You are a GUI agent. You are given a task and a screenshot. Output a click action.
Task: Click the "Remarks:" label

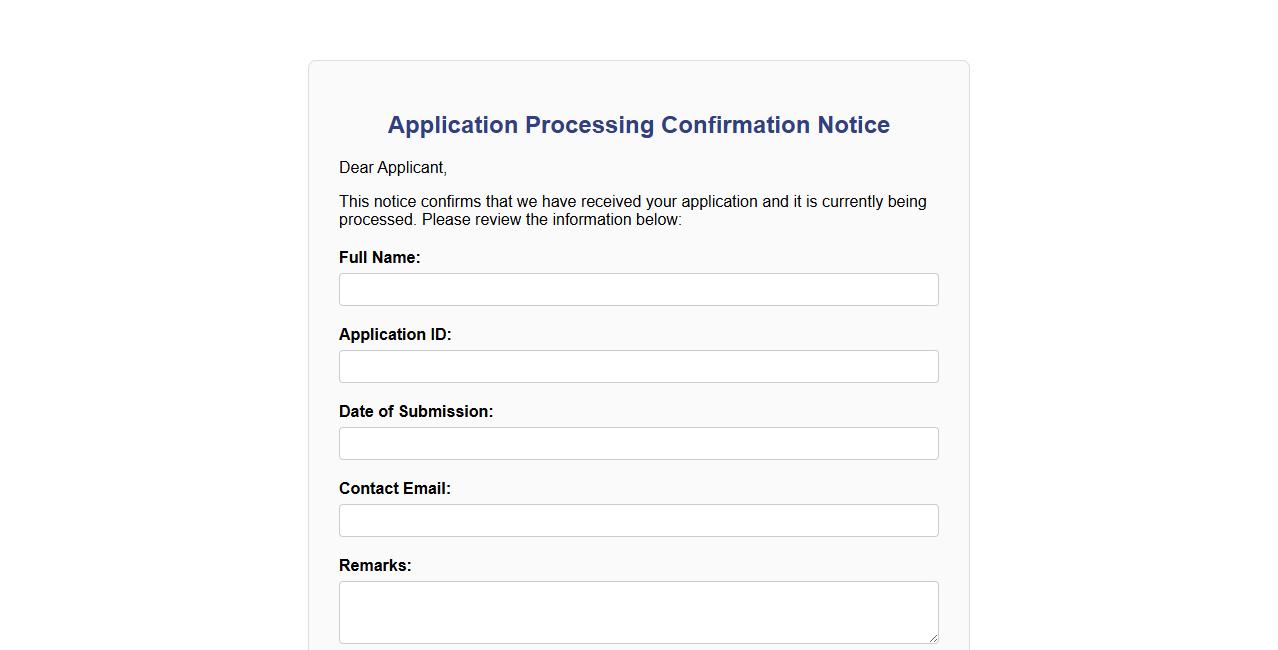375,566
